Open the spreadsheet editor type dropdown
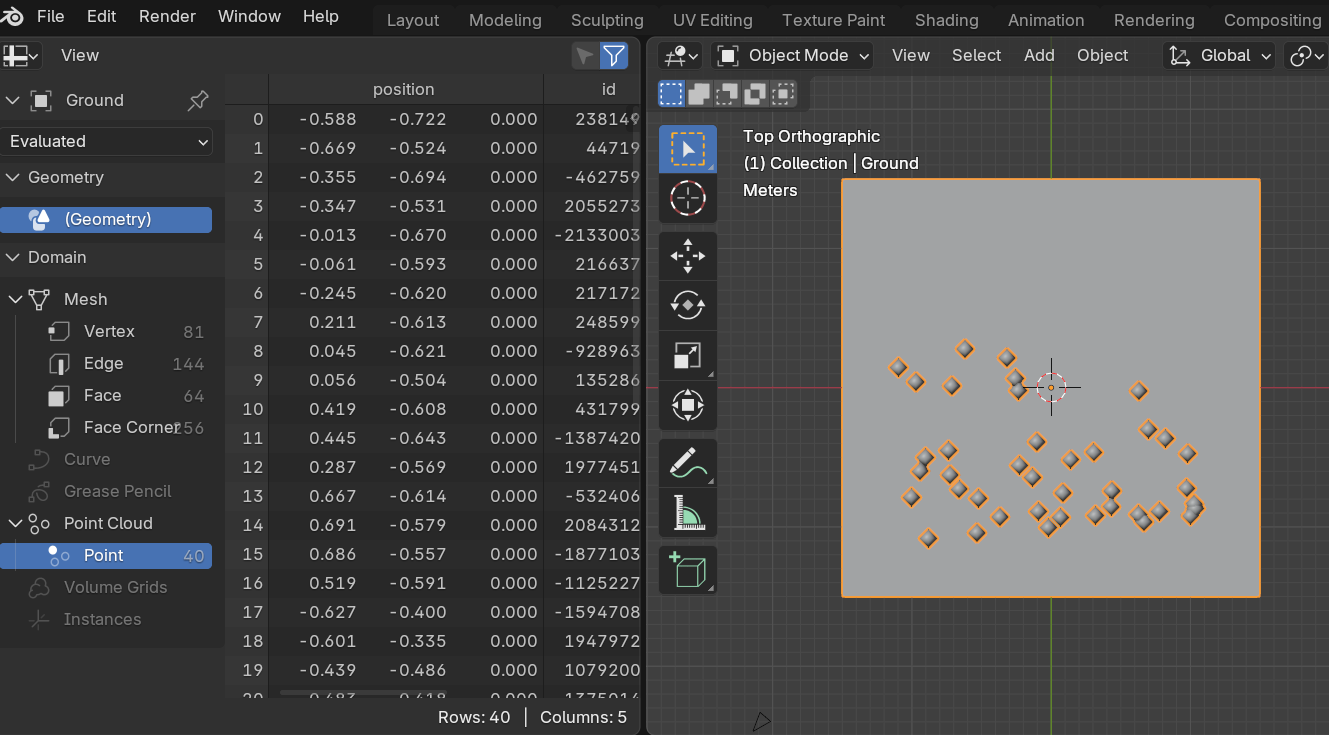Screen dimensions: 1329x735 [21, 56]
